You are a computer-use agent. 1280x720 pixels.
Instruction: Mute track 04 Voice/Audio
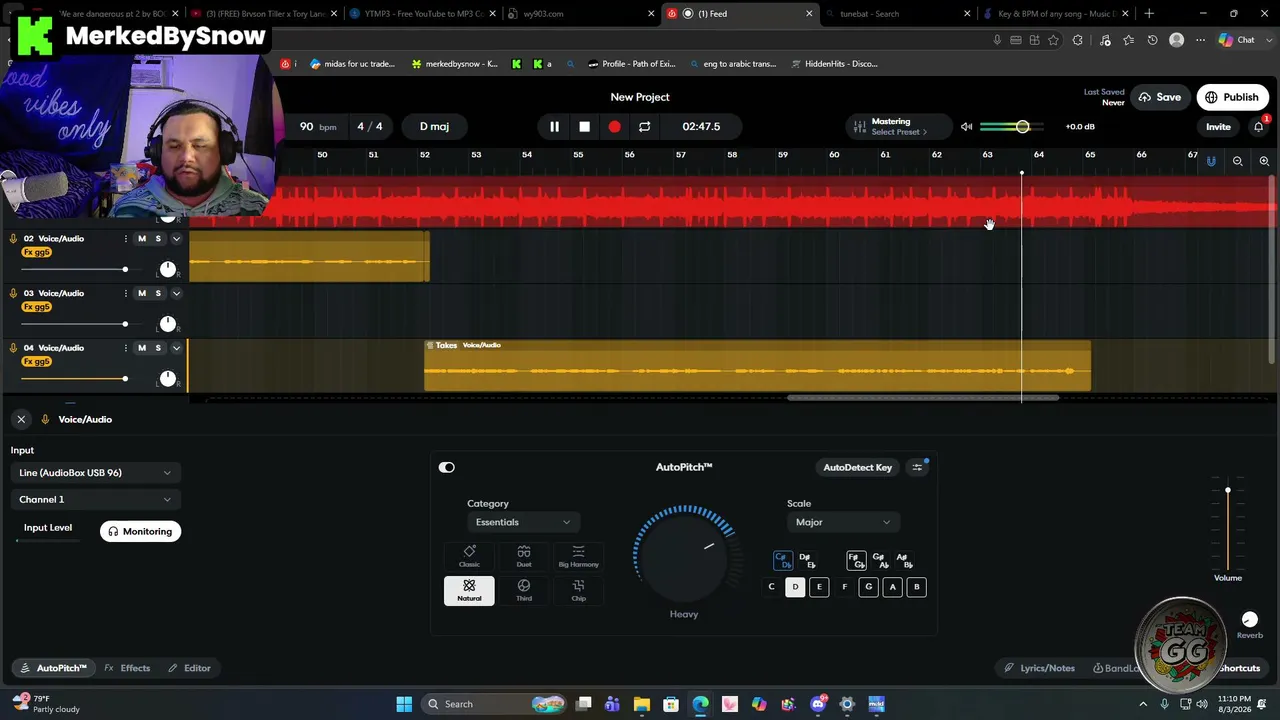(x=142, y=348)
